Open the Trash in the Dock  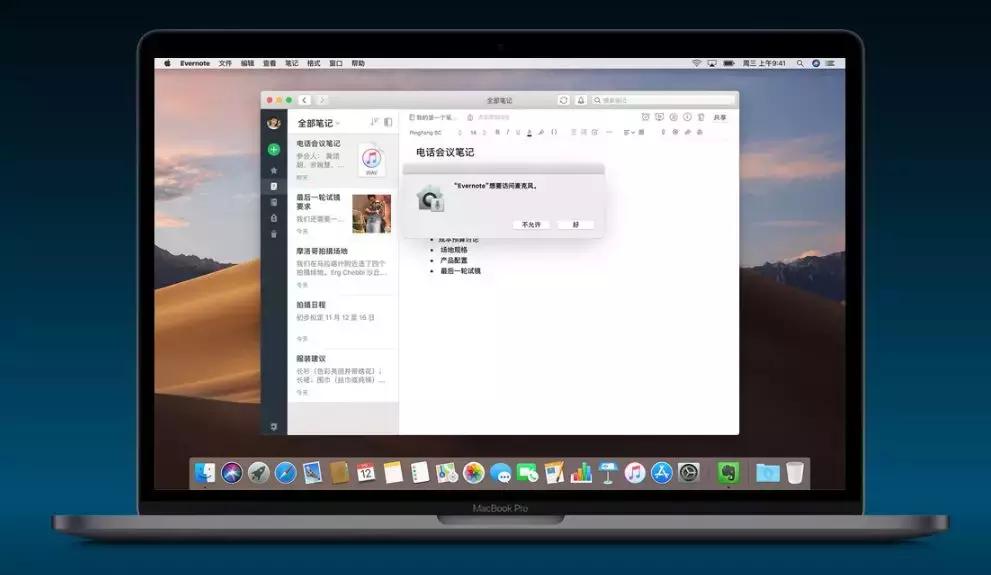(x=794, y=473)
